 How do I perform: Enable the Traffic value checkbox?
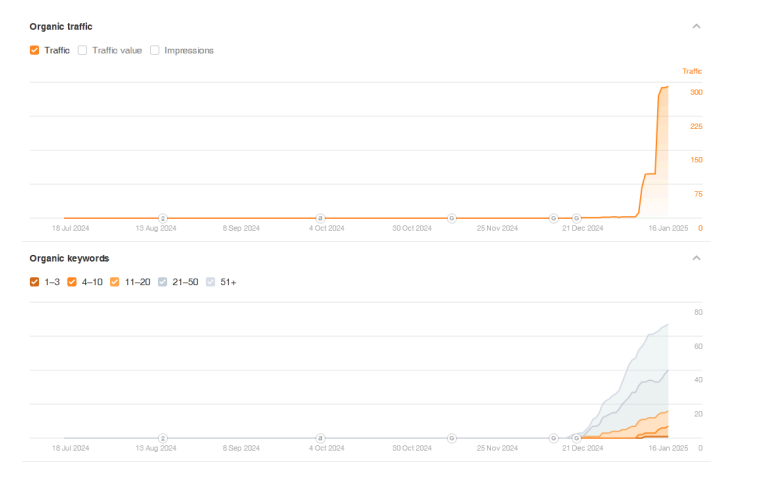(x=82, y=50)
